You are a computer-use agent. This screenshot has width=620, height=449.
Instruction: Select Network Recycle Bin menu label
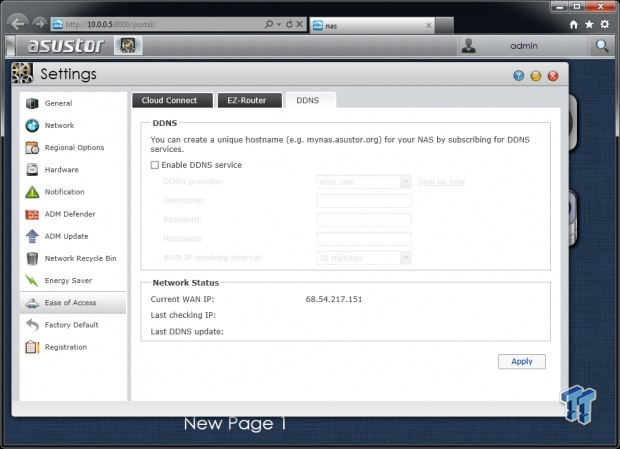coord(80,258)
